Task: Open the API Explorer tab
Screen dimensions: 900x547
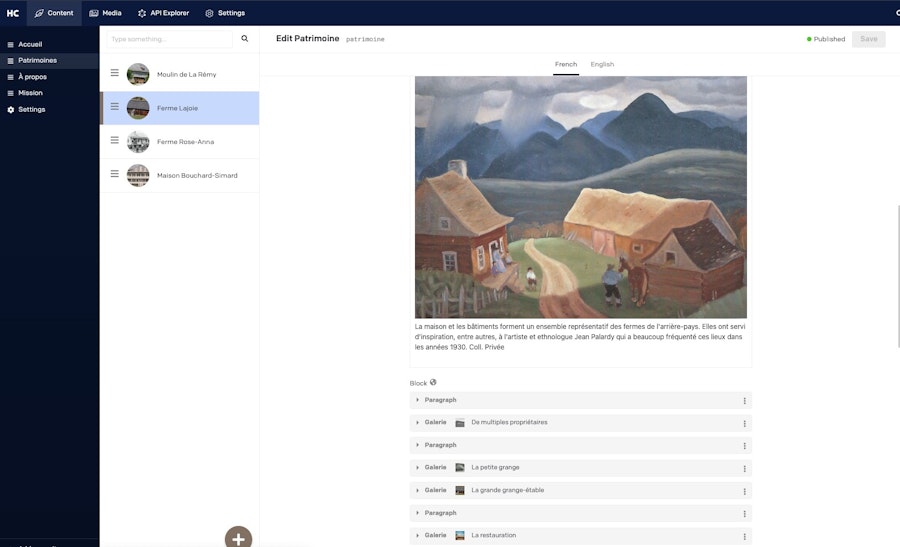Action: point(163,13)
